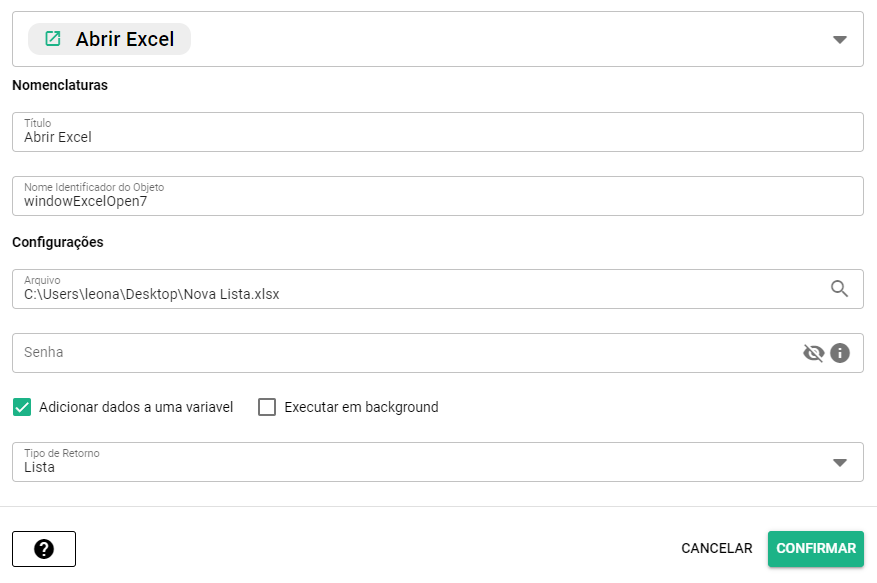Show password using the crossed-eye icon

(x=814, y=353)
